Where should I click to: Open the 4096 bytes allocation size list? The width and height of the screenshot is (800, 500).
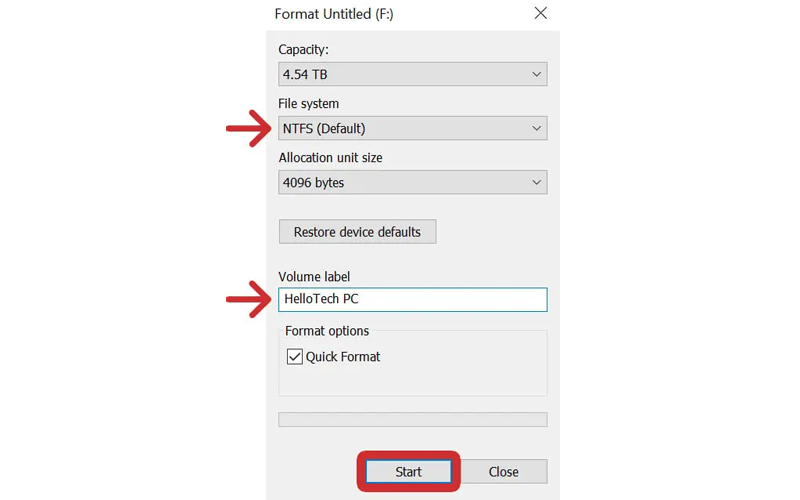400,183
